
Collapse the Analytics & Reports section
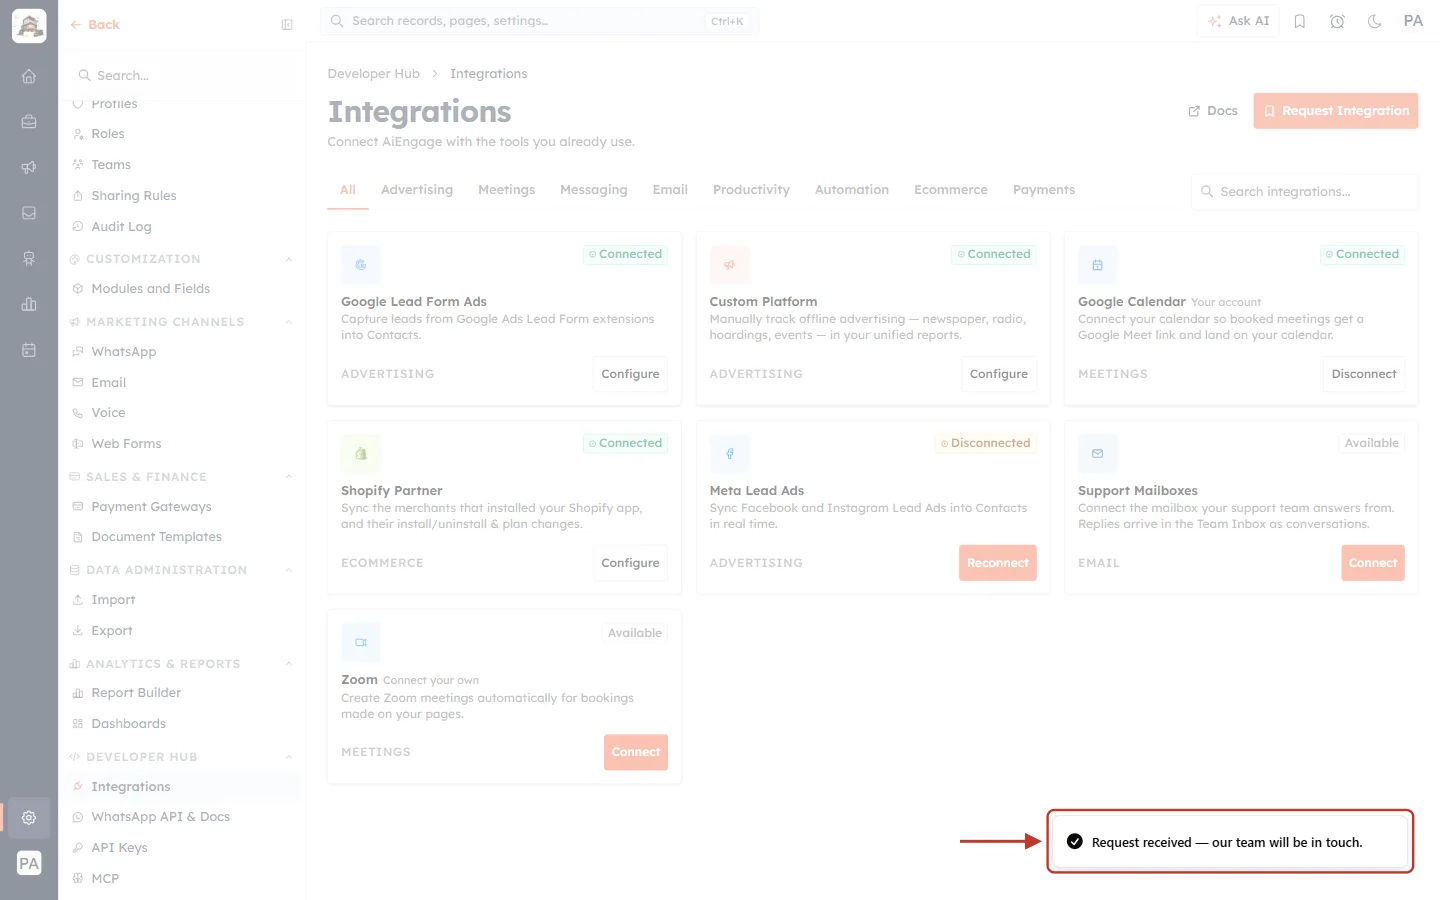[x=289, y=664]
